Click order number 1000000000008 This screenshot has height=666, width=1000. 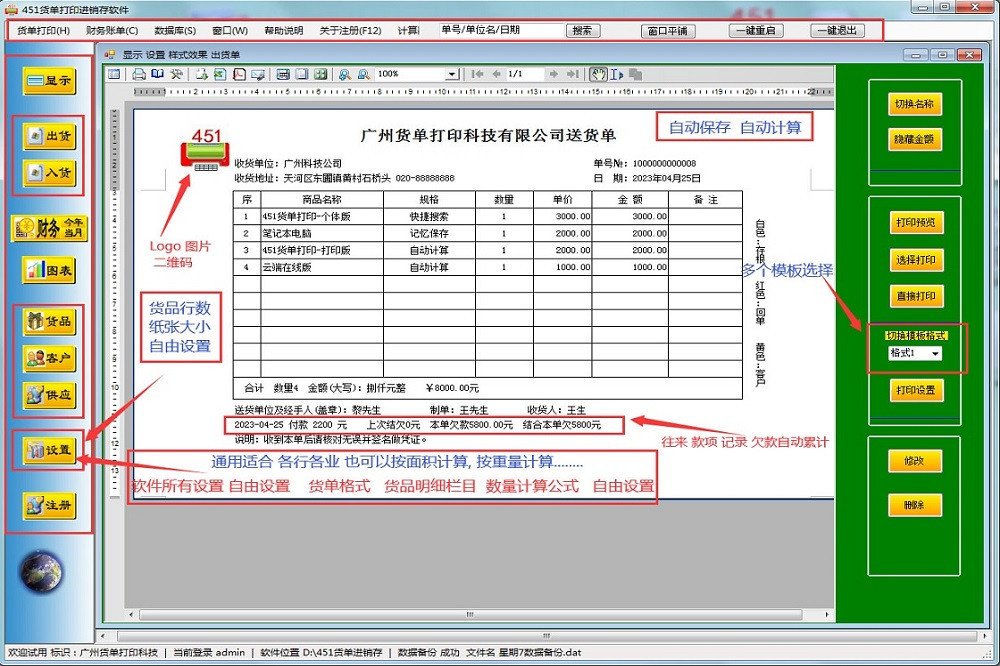point(664,163)
